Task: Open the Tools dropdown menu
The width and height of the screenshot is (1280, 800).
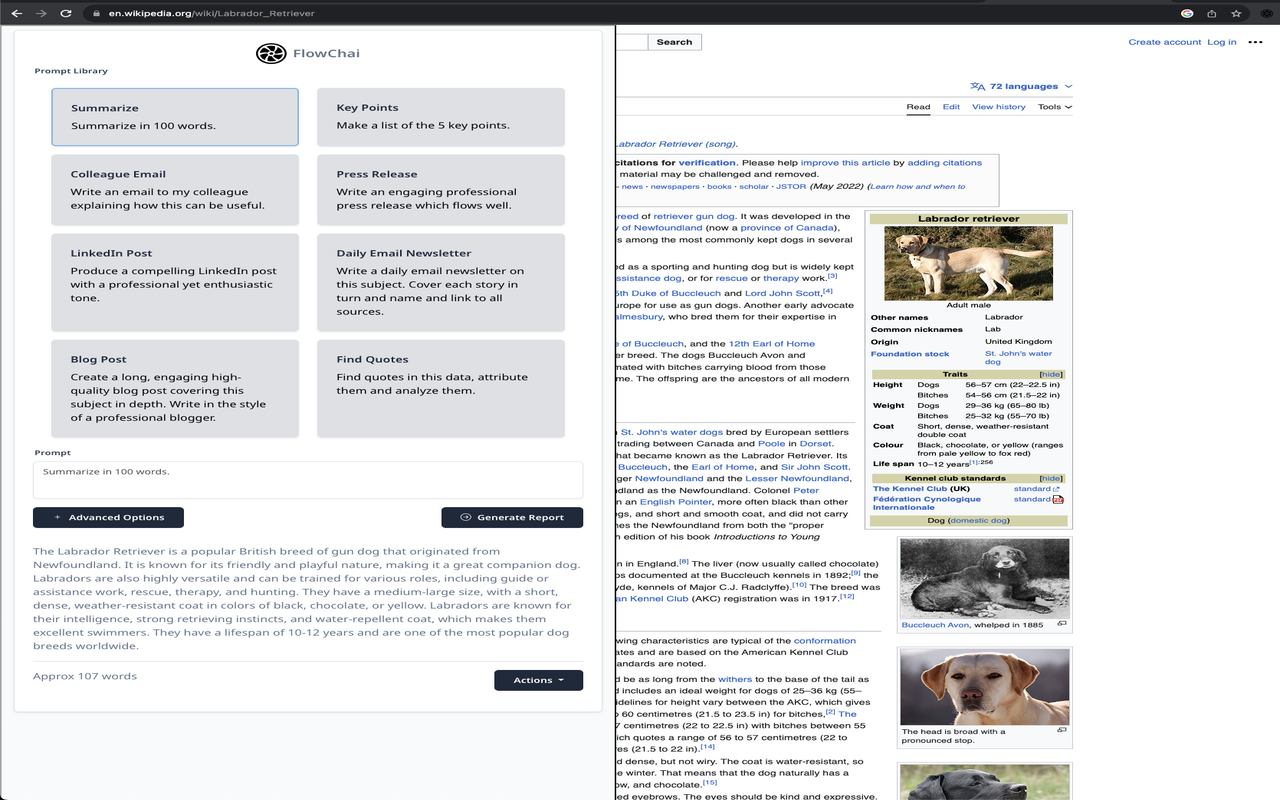Action: 1054,107
